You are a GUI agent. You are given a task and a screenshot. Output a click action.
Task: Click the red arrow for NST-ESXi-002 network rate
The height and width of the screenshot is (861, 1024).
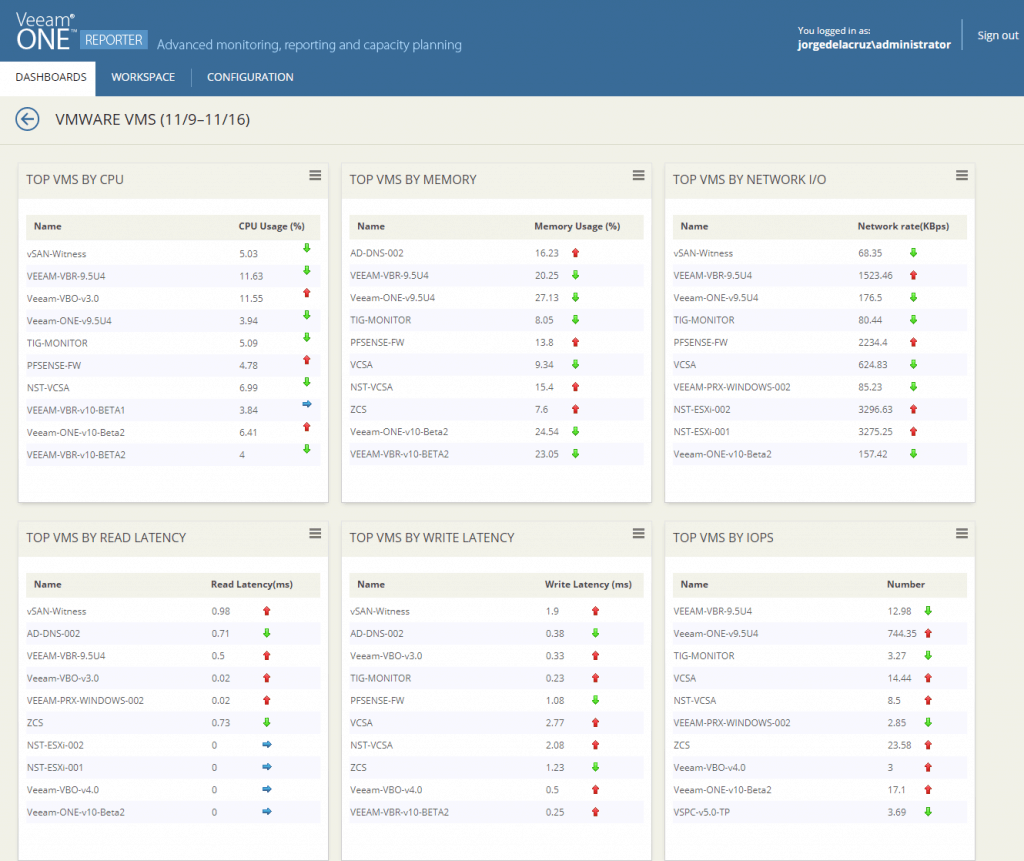point(913,409)
